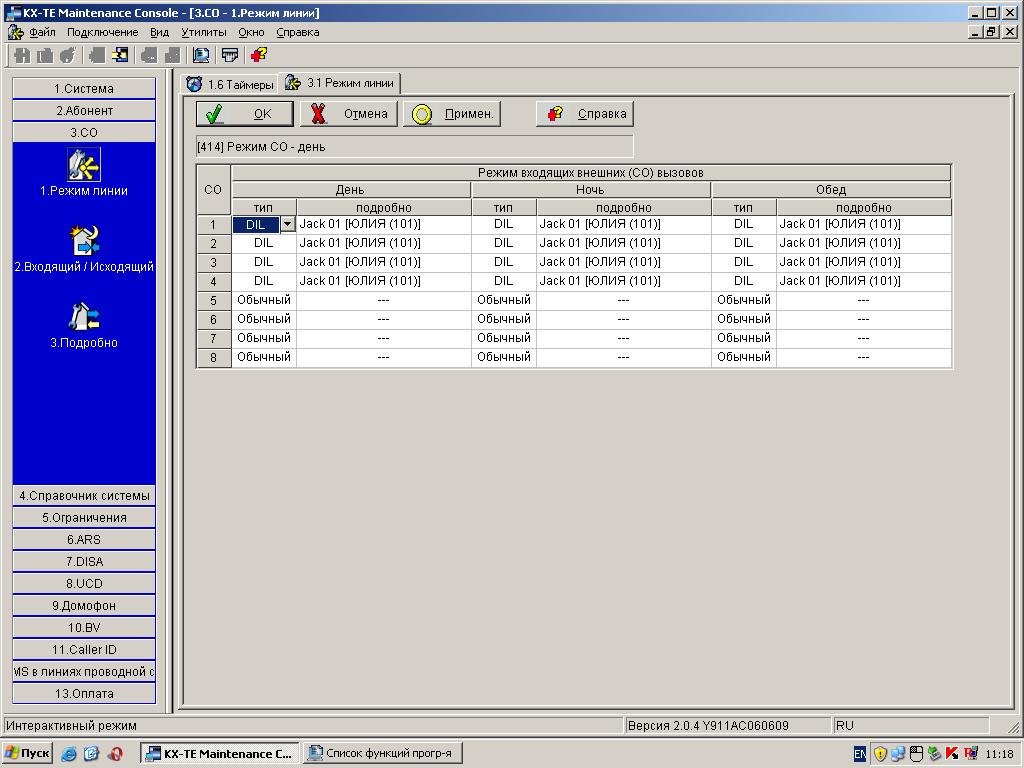Open the Окно menu

pyautogui.click(x=251, y=32)
